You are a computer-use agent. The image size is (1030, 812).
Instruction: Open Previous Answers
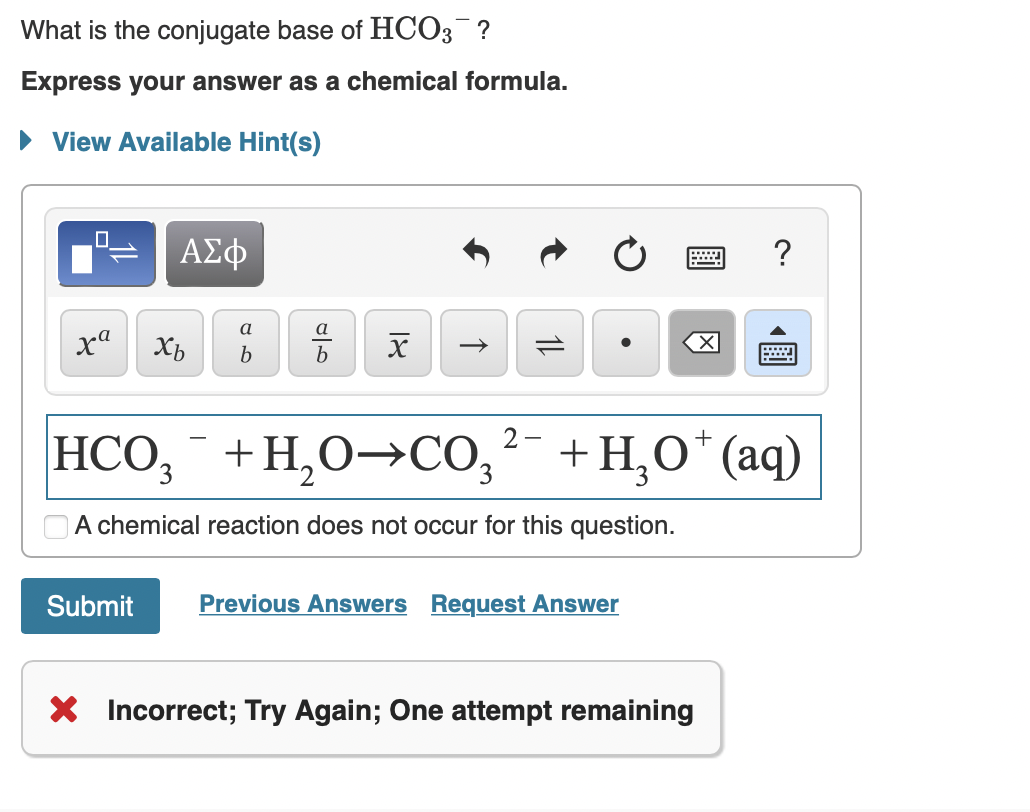point(303,603)
